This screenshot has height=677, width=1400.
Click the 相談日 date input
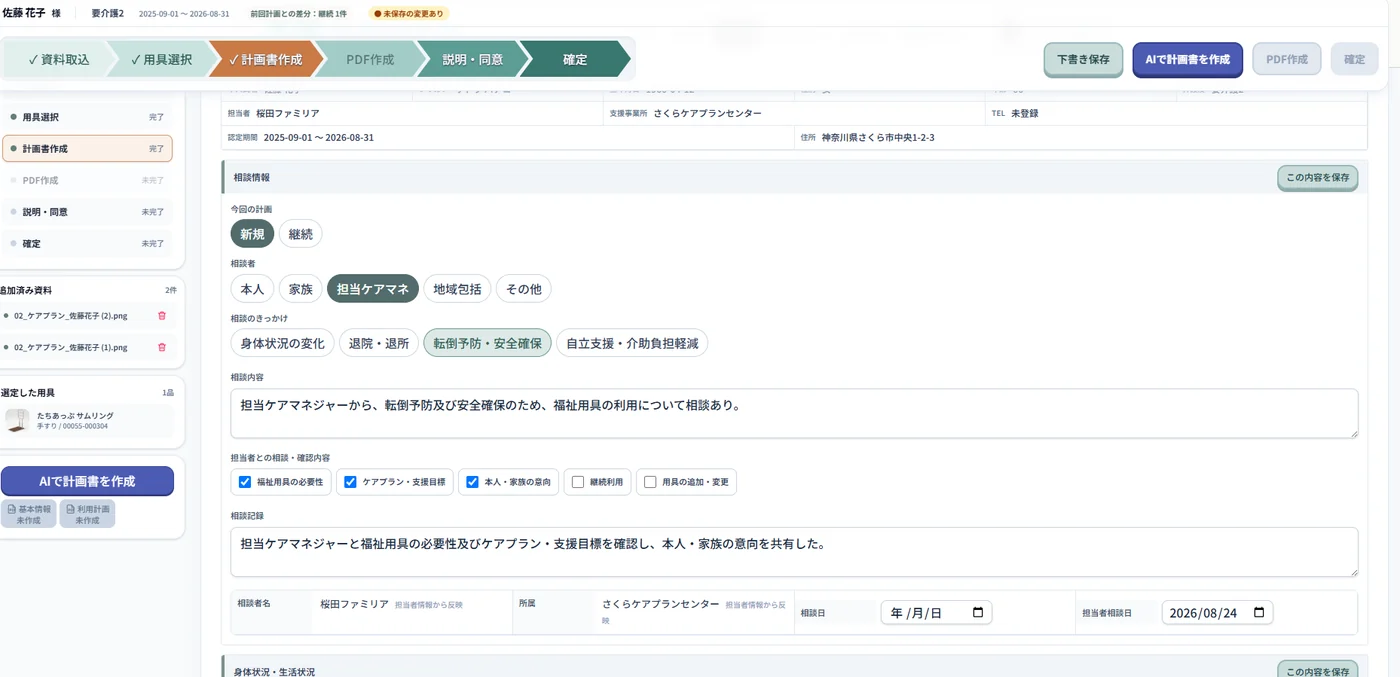click(x=936, y=613)
